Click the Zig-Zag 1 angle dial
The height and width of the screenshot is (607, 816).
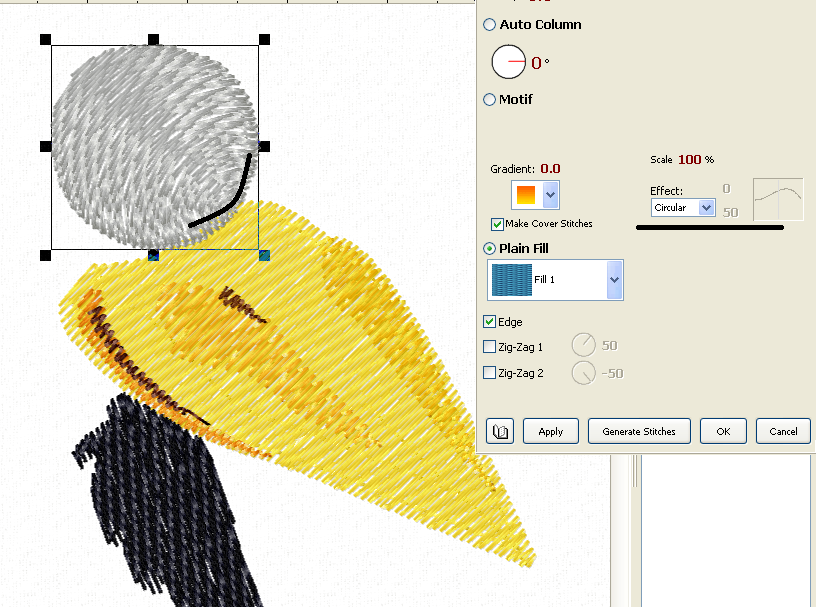[x=583, y=346]
